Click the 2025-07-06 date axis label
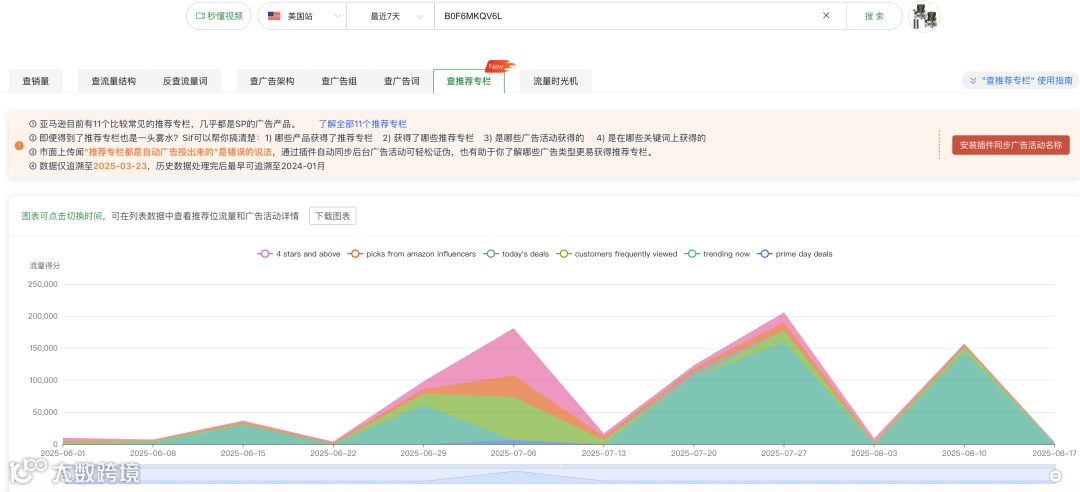Screen dimensions: 1080x492 (x=514, y=453)
